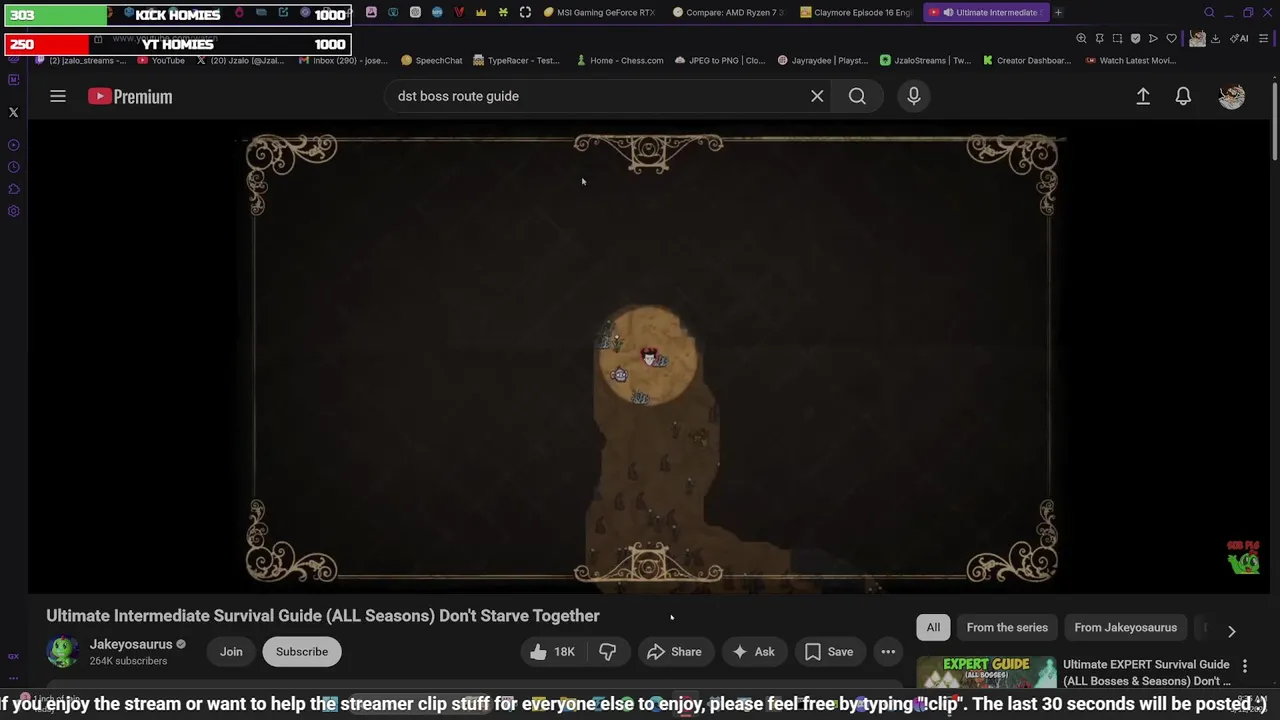Open YouTube notifications bell
This screenshot has width=1280, height=720.
point(1183,96)
